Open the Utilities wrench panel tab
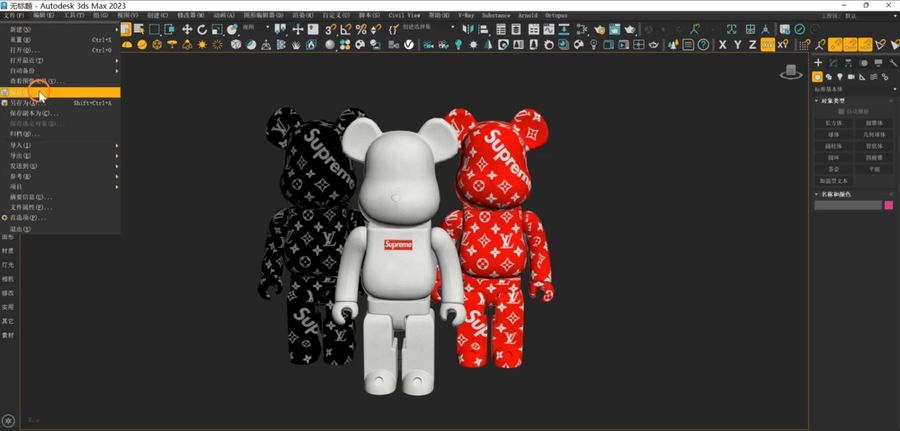Viewport: 900px width, 431px height. pos(893,63)
